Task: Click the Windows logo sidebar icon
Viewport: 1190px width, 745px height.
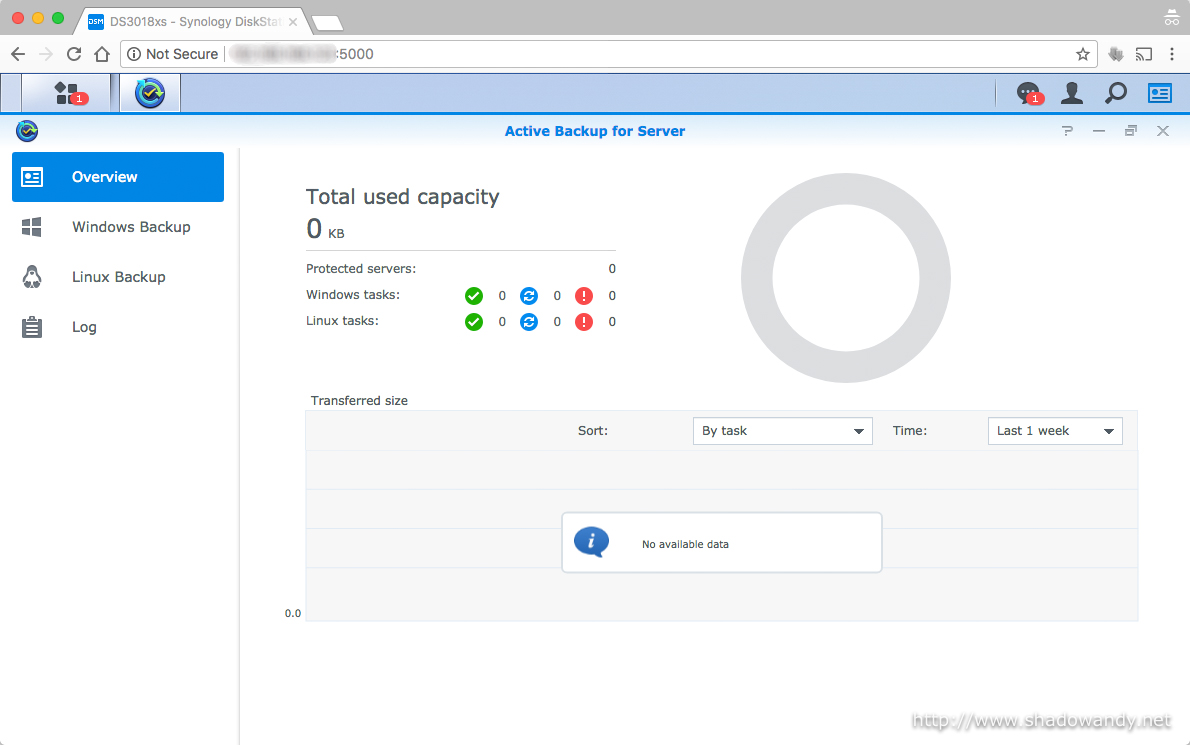Action: 32,227
